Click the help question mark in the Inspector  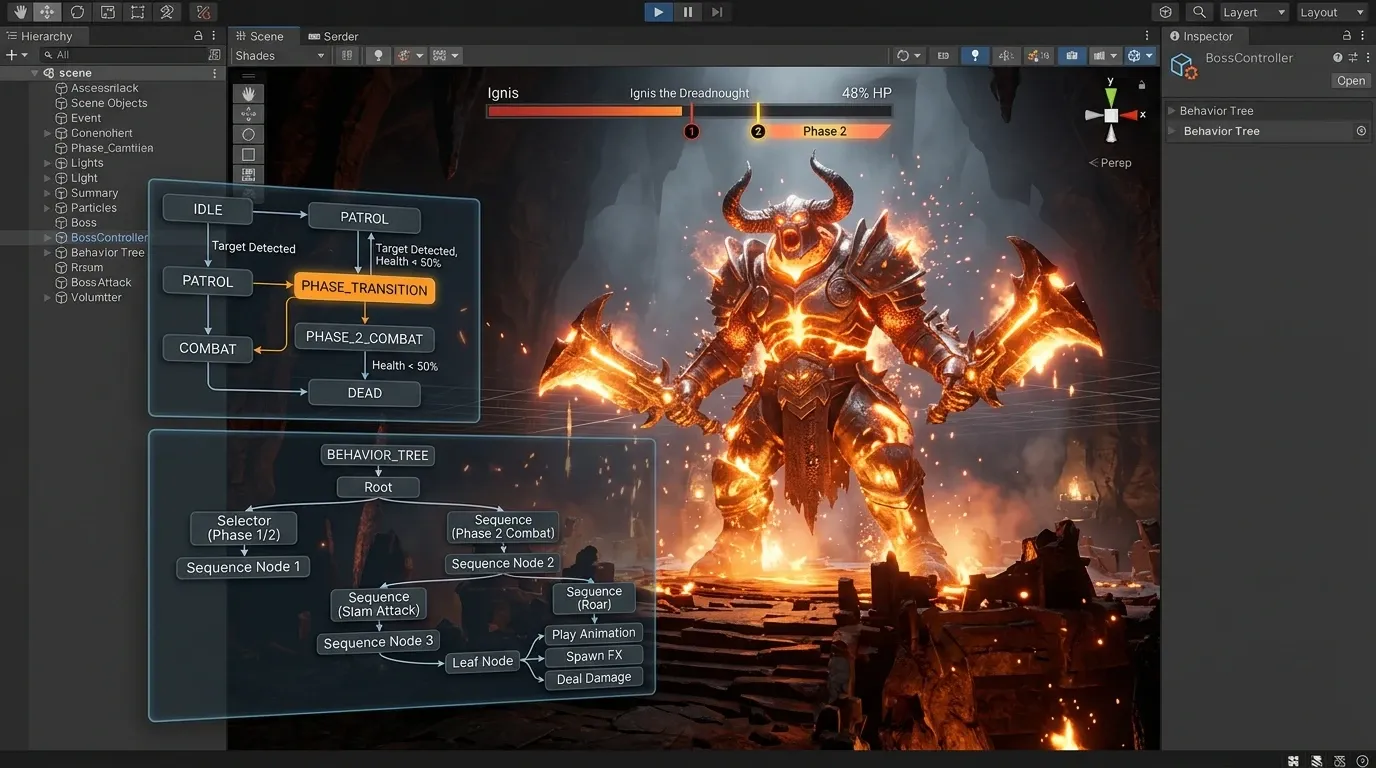1338,58
